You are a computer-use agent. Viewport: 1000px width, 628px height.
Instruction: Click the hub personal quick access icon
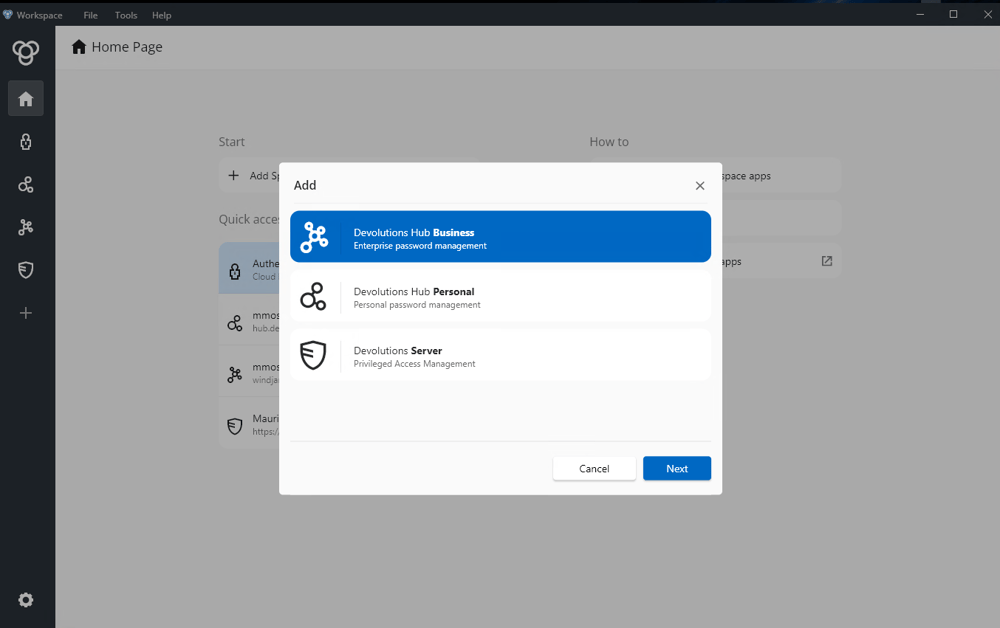(x=235, y=323)
